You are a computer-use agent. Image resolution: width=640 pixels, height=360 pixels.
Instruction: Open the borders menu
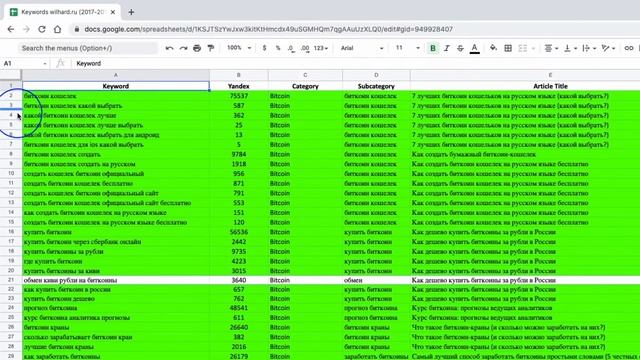pos(508,48)
